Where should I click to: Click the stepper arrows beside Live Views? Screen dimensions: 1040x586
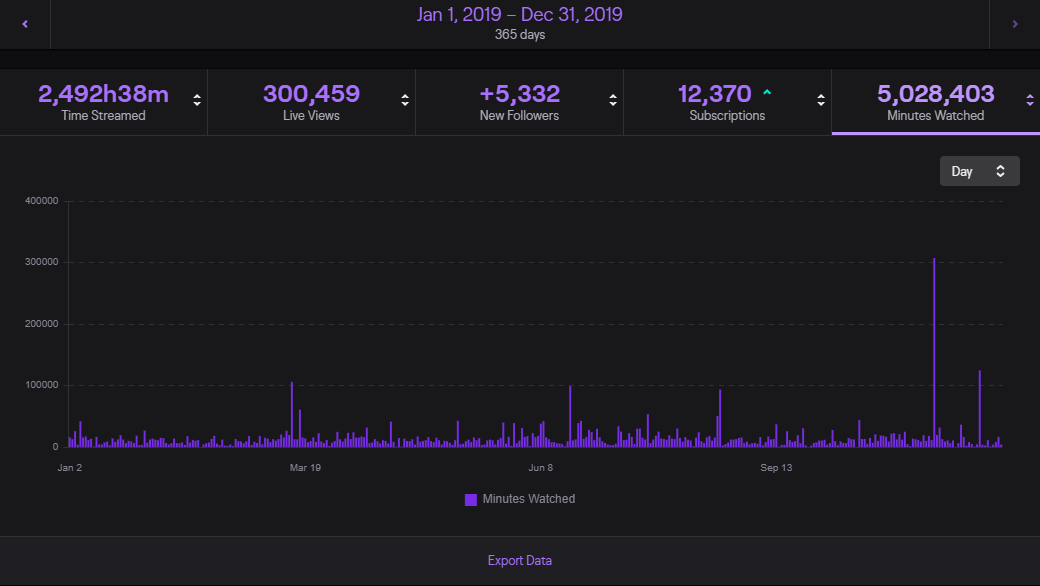[404, 100]
